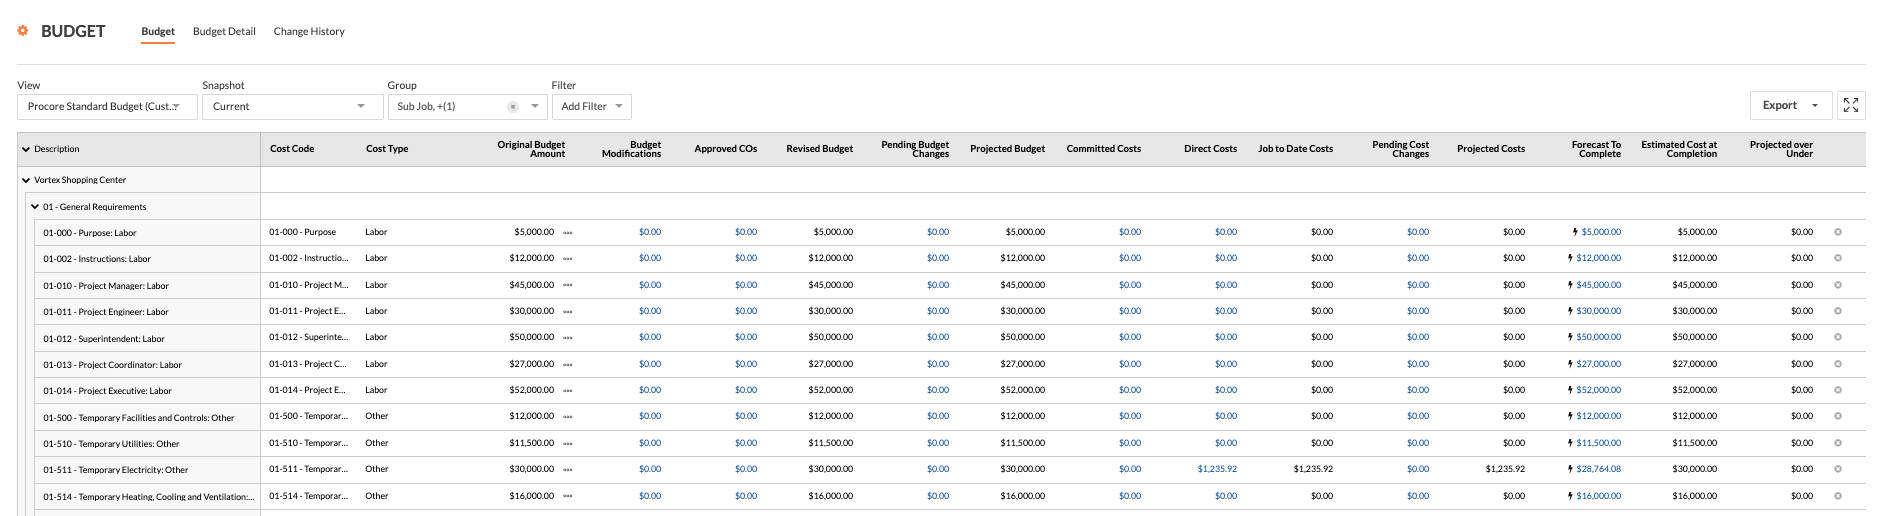The image size is (1880, 516).
Task: Open ellipsis menu for 01-500 Temporary Facilities amount
Action: pos(568,416)
